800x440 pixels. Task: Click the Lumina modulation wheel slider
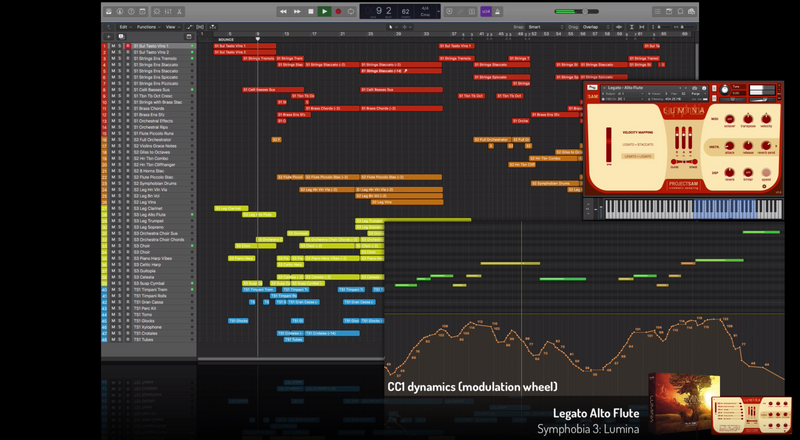(608, 145)
